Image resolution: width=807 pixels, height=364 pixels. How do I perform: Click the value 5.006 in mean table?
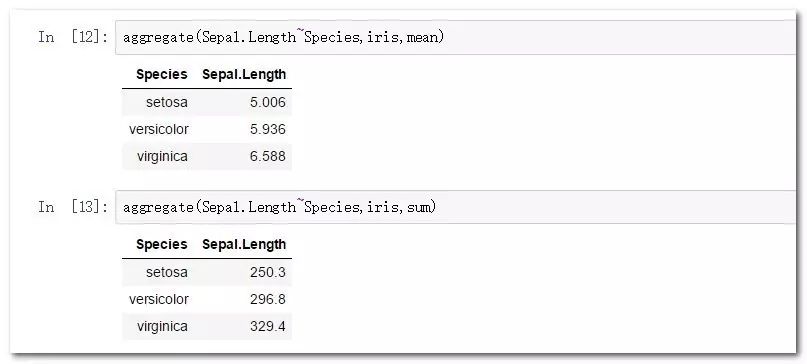tap(268, 102)
